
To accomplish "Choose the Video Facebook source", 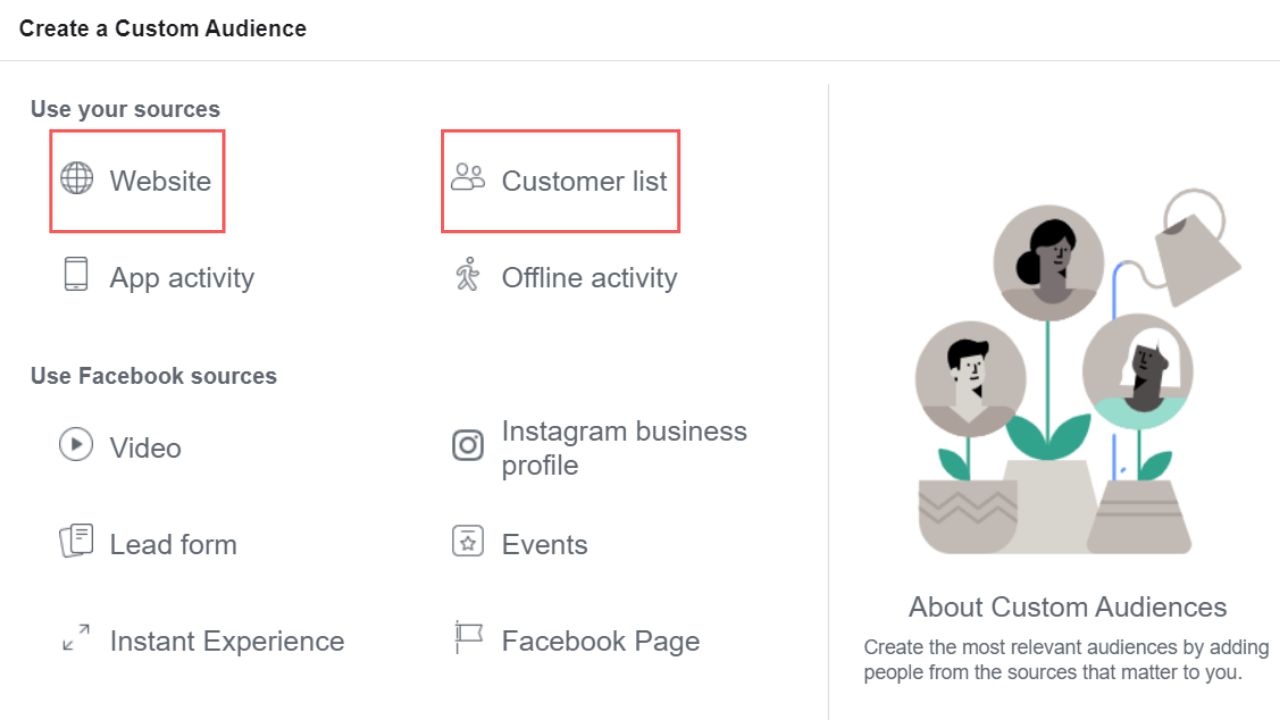I will 146,448.
